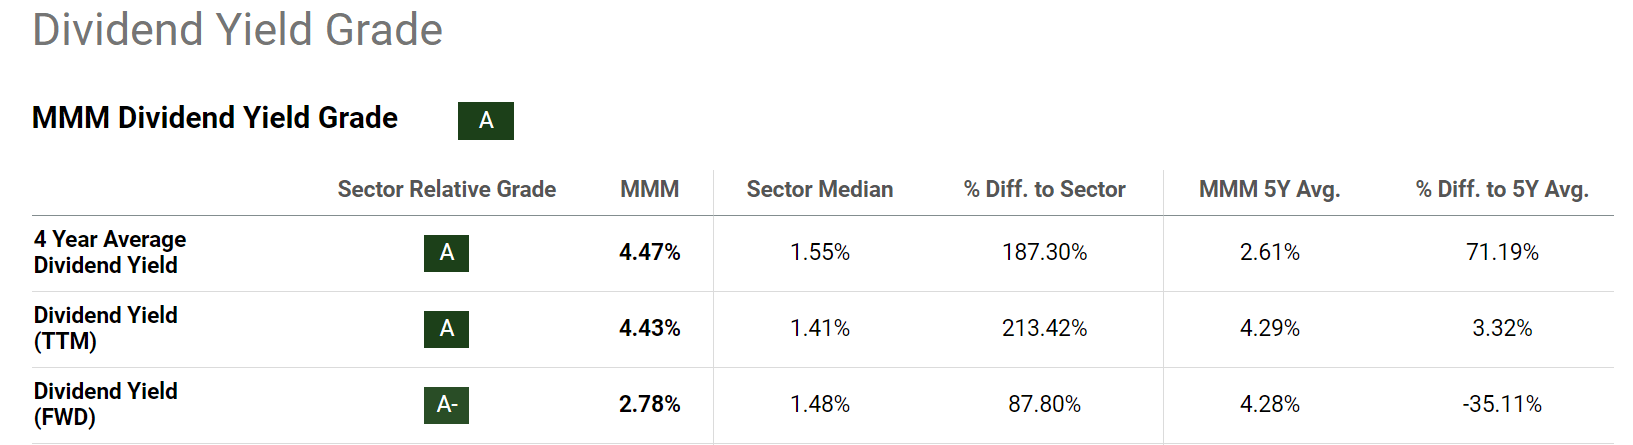Click the Dividend Yield (TTM) grade A badge
The height and width of the screenshot is (445, 1633).
point(446,329)
